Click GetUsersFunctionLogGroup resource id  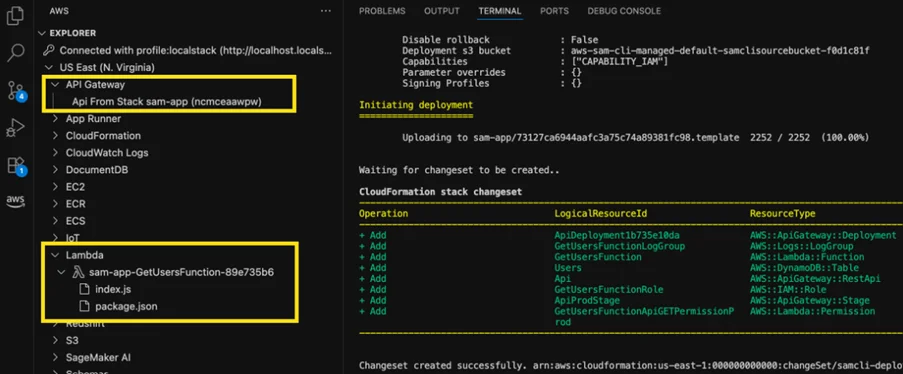(620, 246)
